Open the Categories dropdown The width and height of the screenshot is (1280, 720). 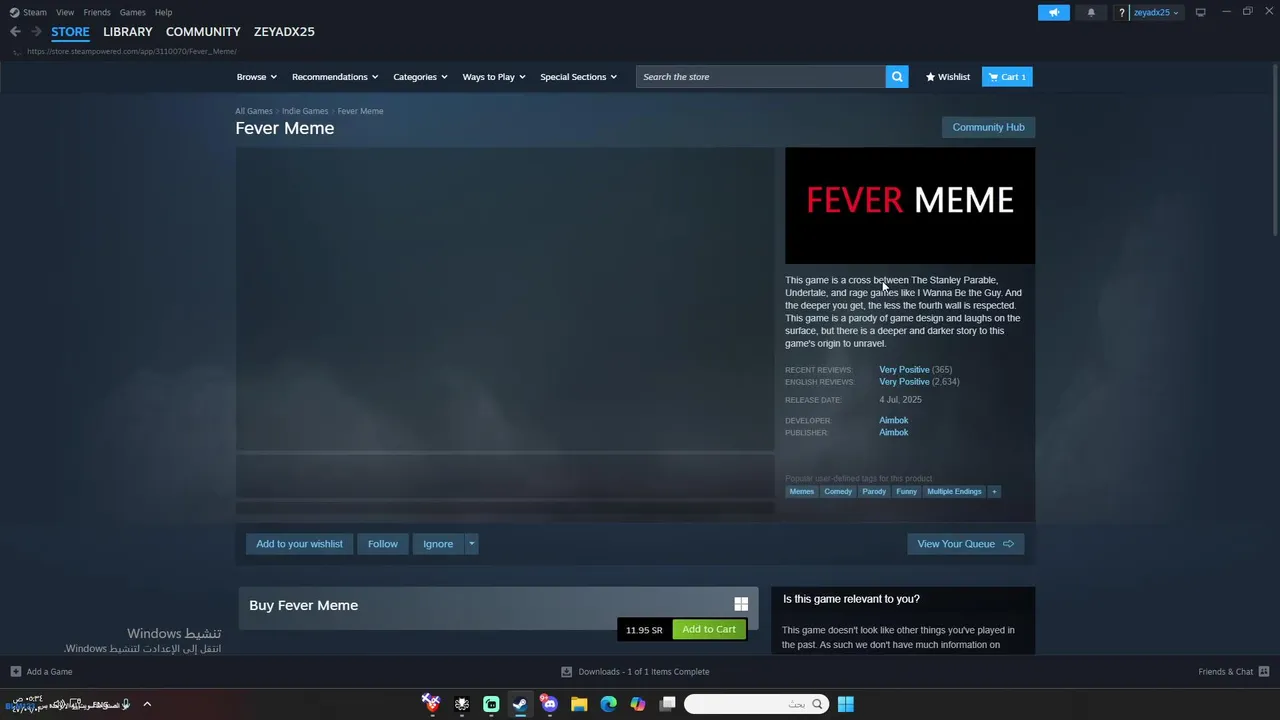pos(420,77)
